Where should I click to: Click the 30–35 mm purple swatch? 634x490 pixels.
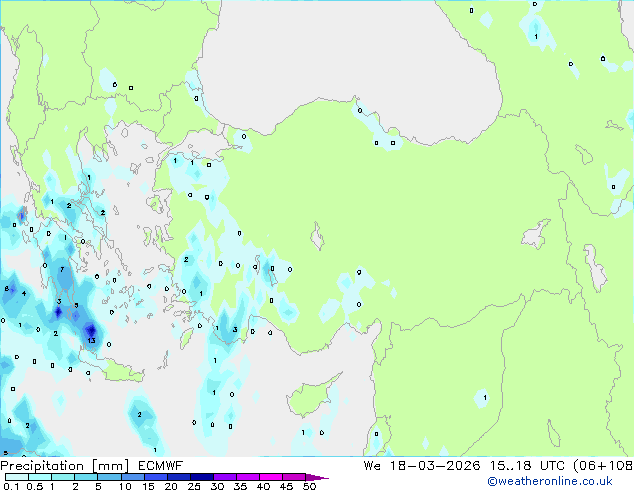click(225, 477)
